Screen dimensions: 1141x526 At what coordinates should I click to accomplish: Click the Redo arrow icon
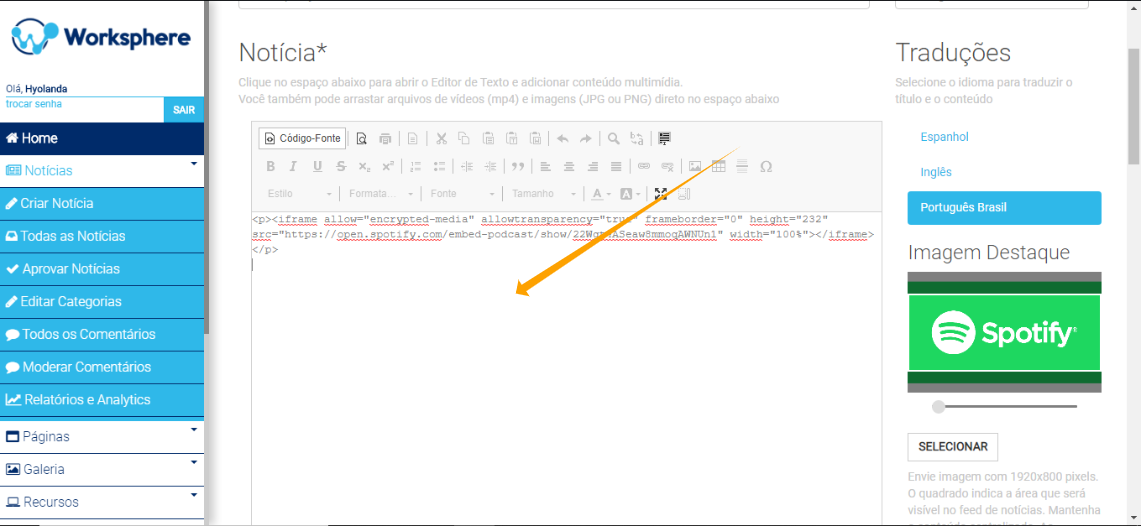pos(586,138)
